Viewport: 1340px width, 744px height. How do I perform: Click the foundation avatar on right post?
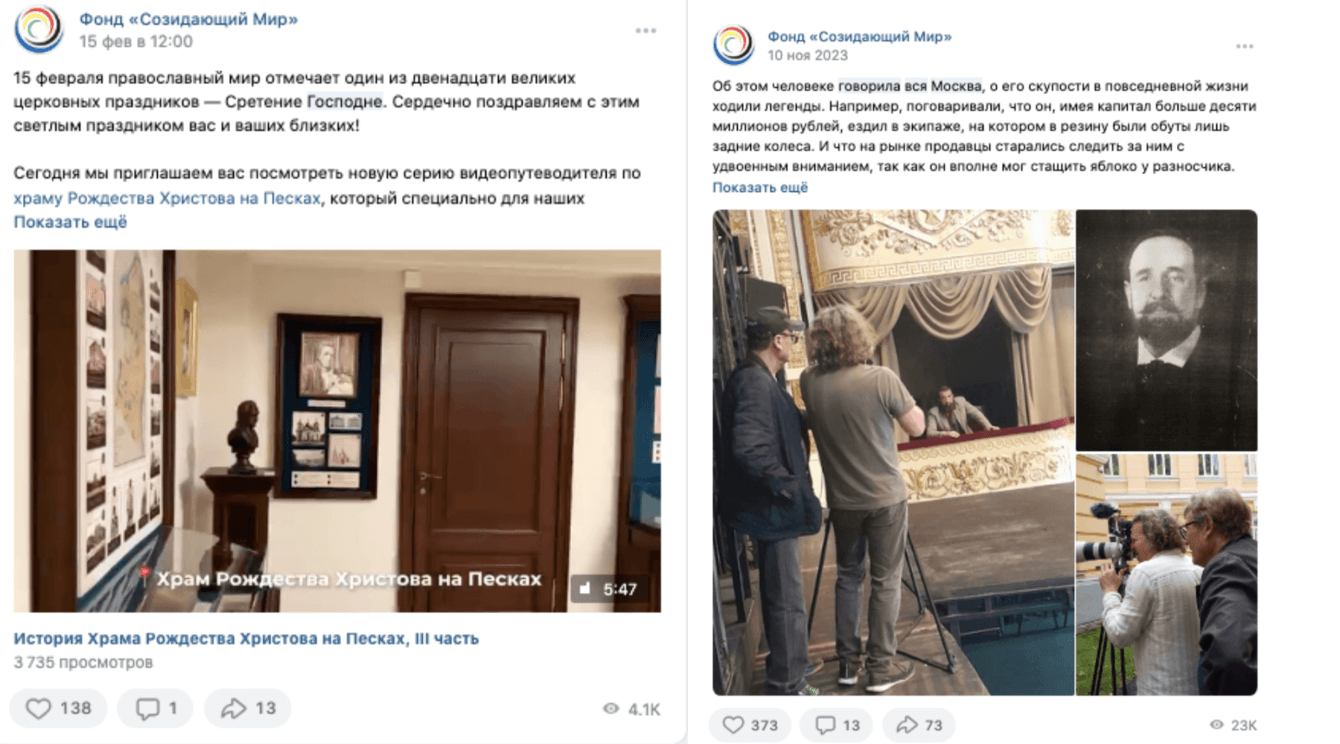(733, 45)
